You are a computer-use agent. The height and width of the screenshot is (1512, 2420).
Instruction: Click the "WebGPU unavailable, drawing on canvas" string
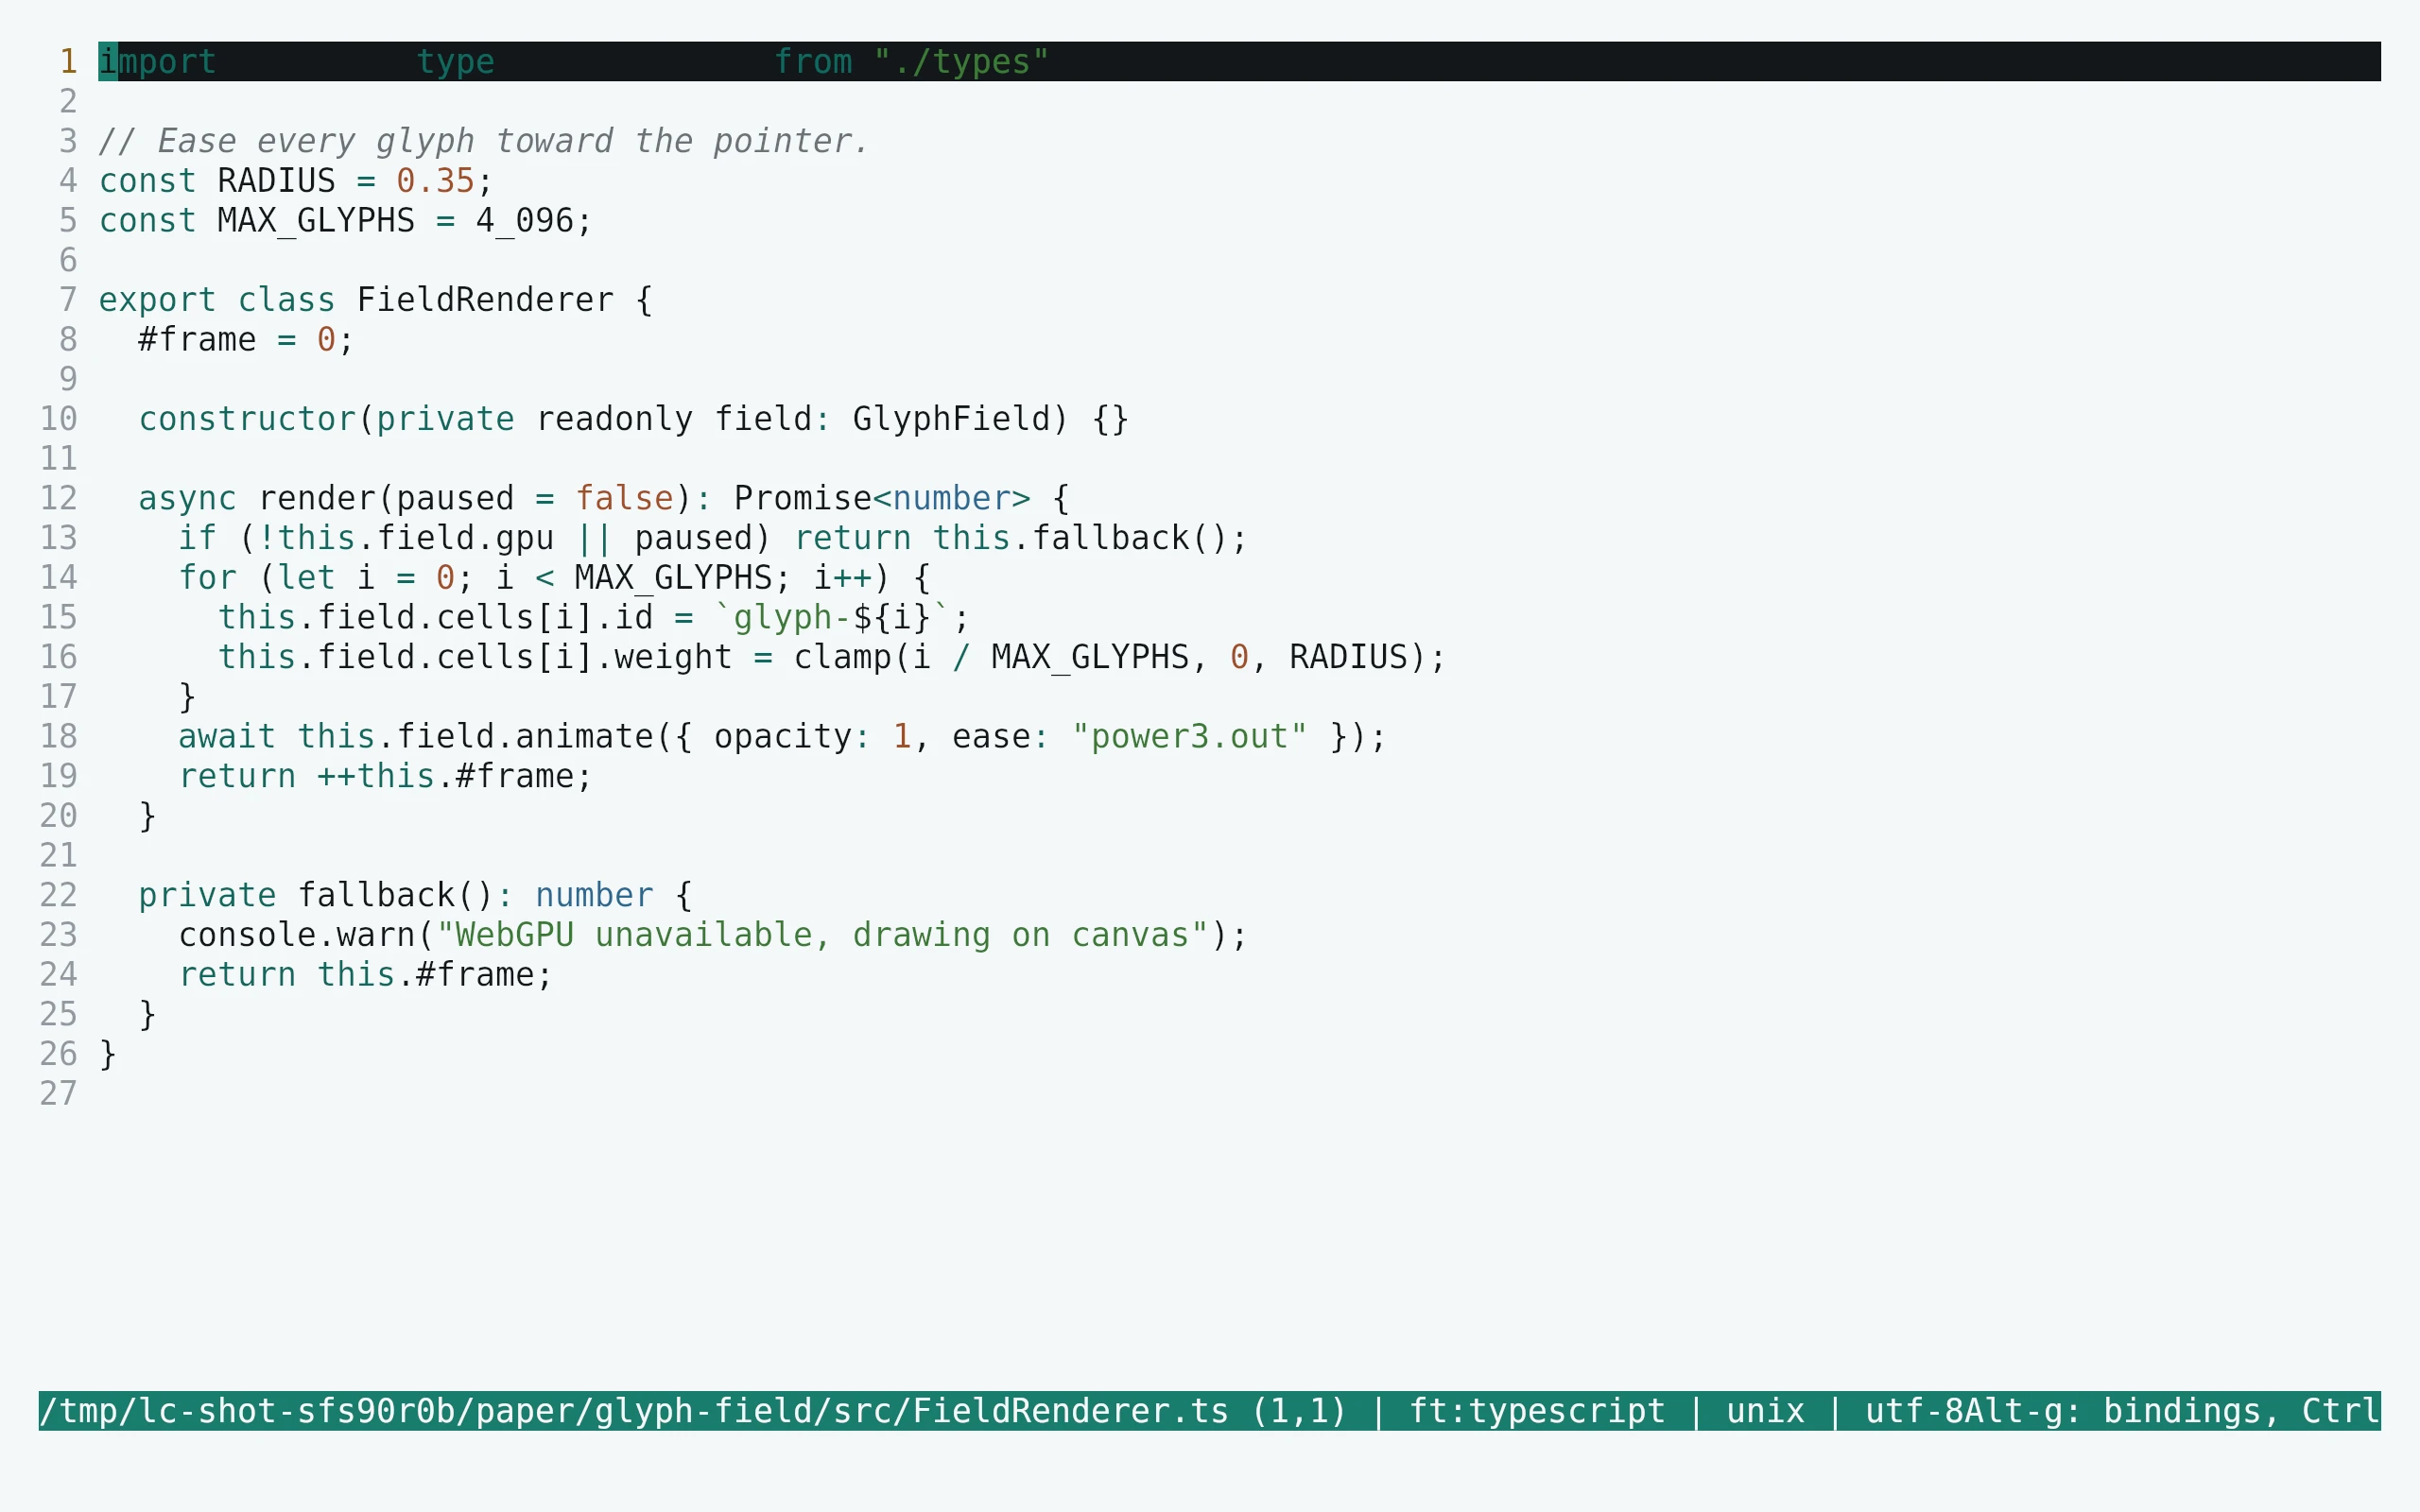(822, 935)
